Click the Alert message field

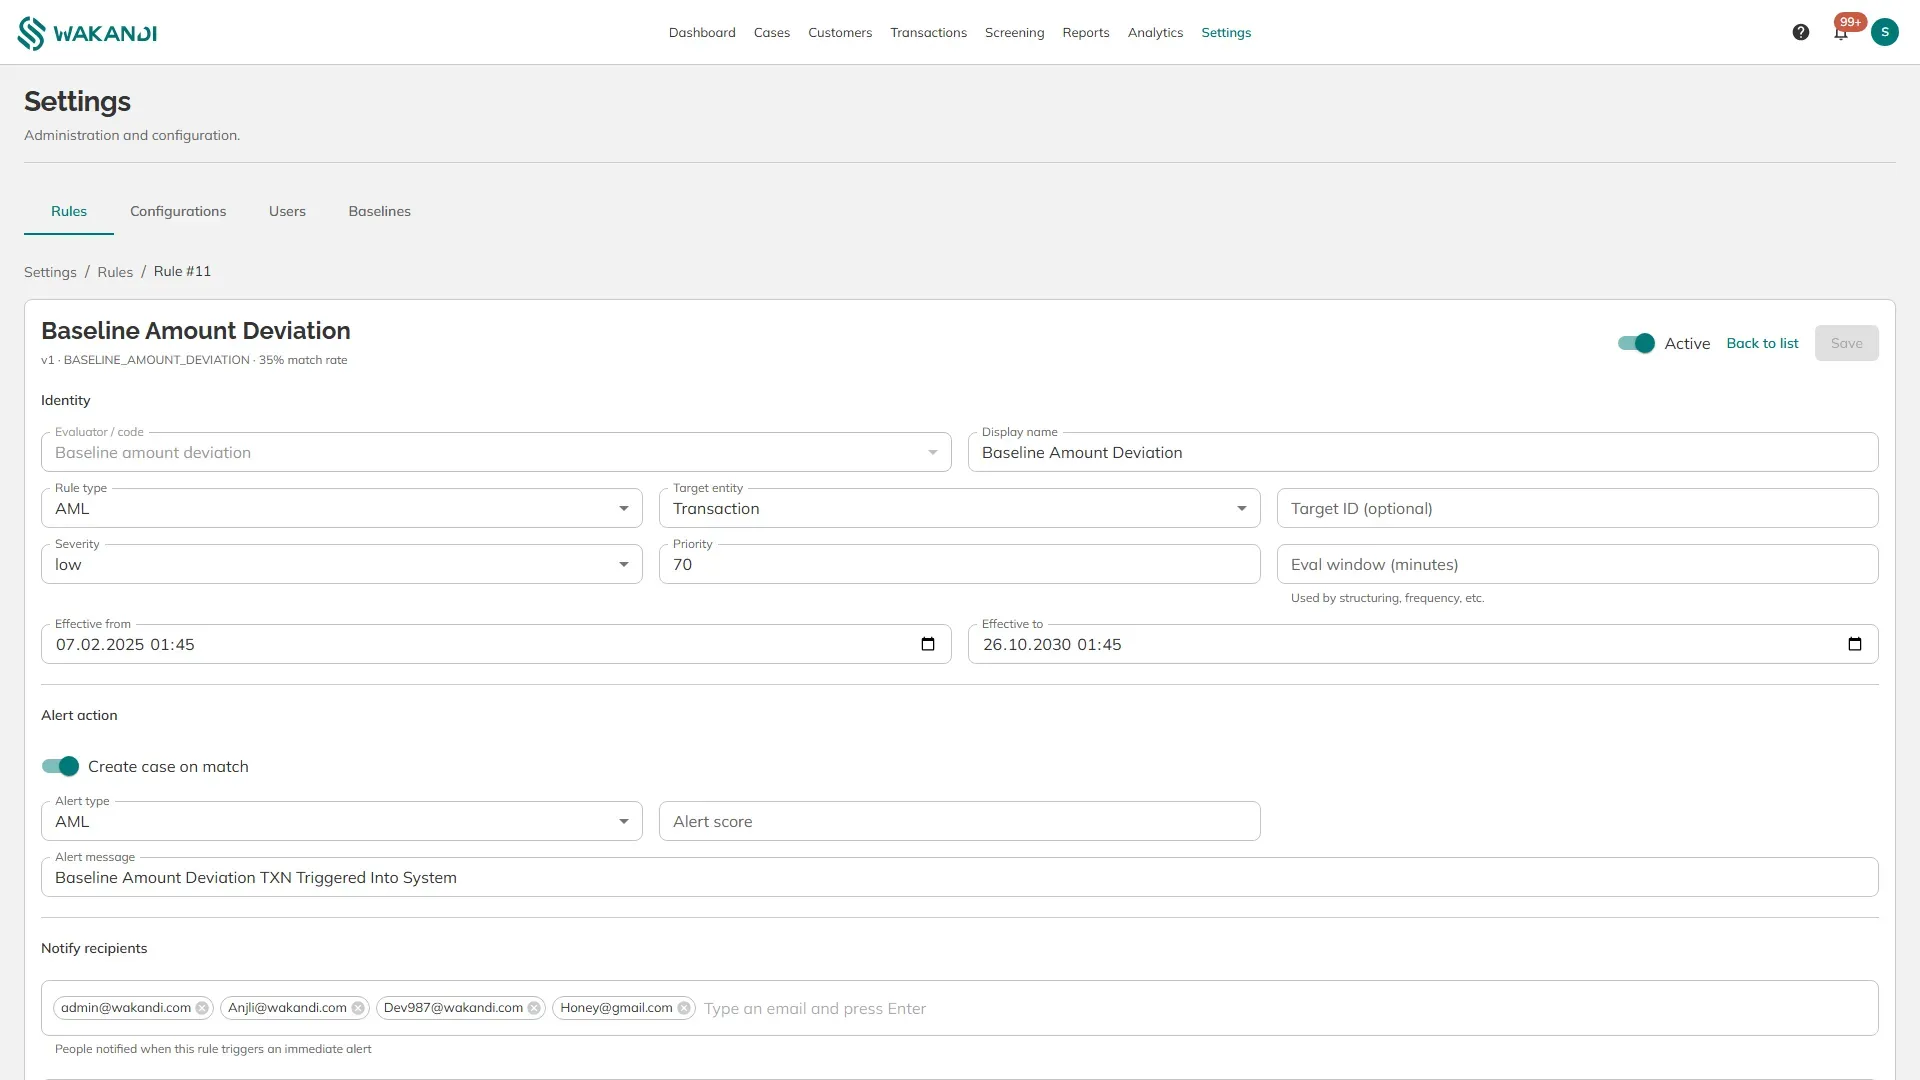tap(960, 877)
